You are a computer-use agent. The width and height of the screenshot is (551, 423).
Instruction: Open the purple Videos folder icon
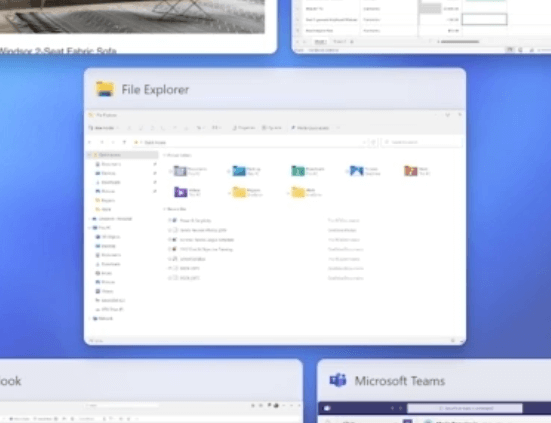(181, 192)
